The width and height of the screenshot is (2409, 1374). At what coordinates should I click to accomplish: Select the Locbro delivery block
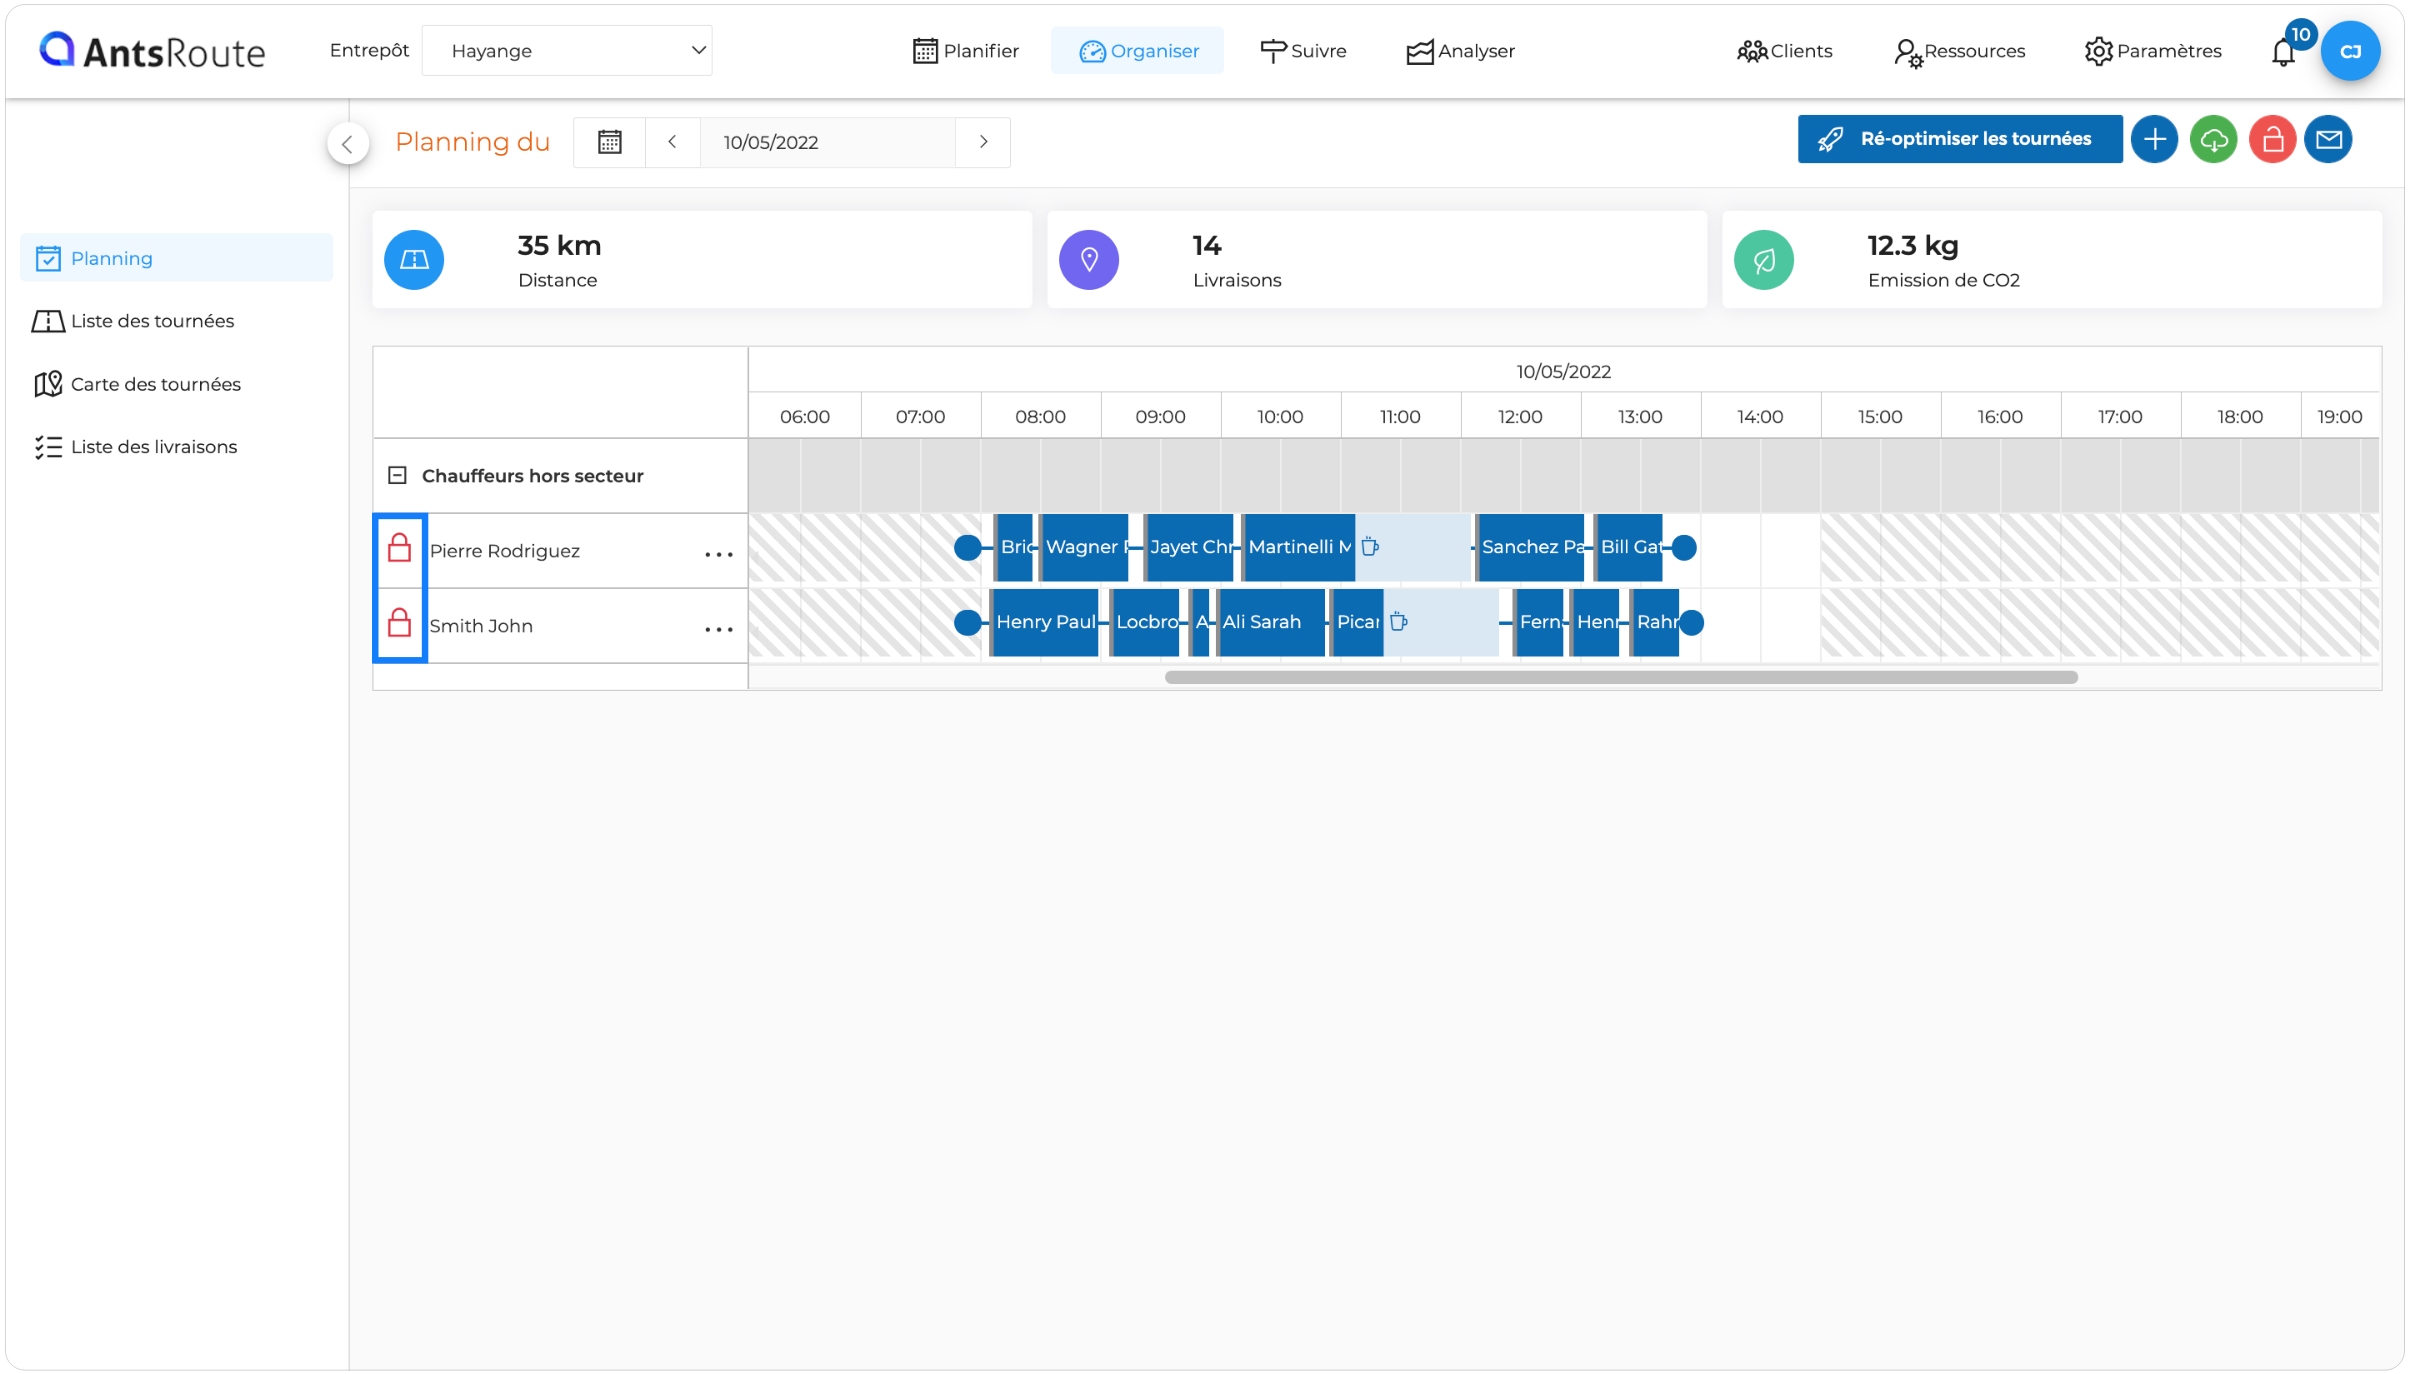[x=1145, y=623]
